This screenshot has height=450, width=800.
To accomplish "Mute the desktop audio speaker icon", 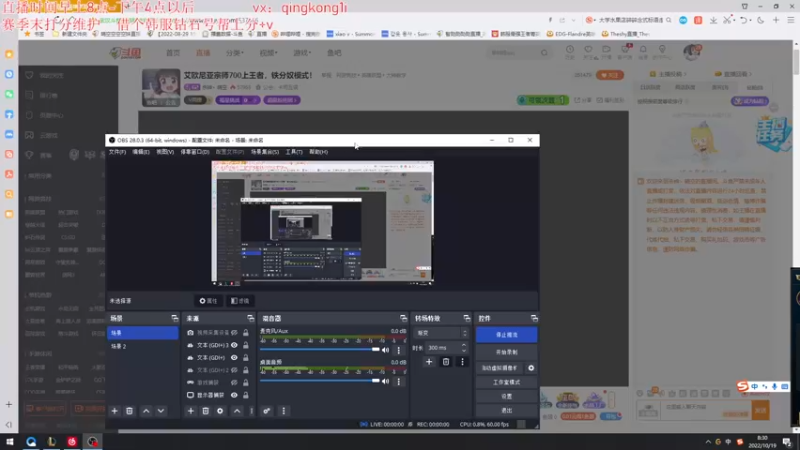I will (386, 381).
